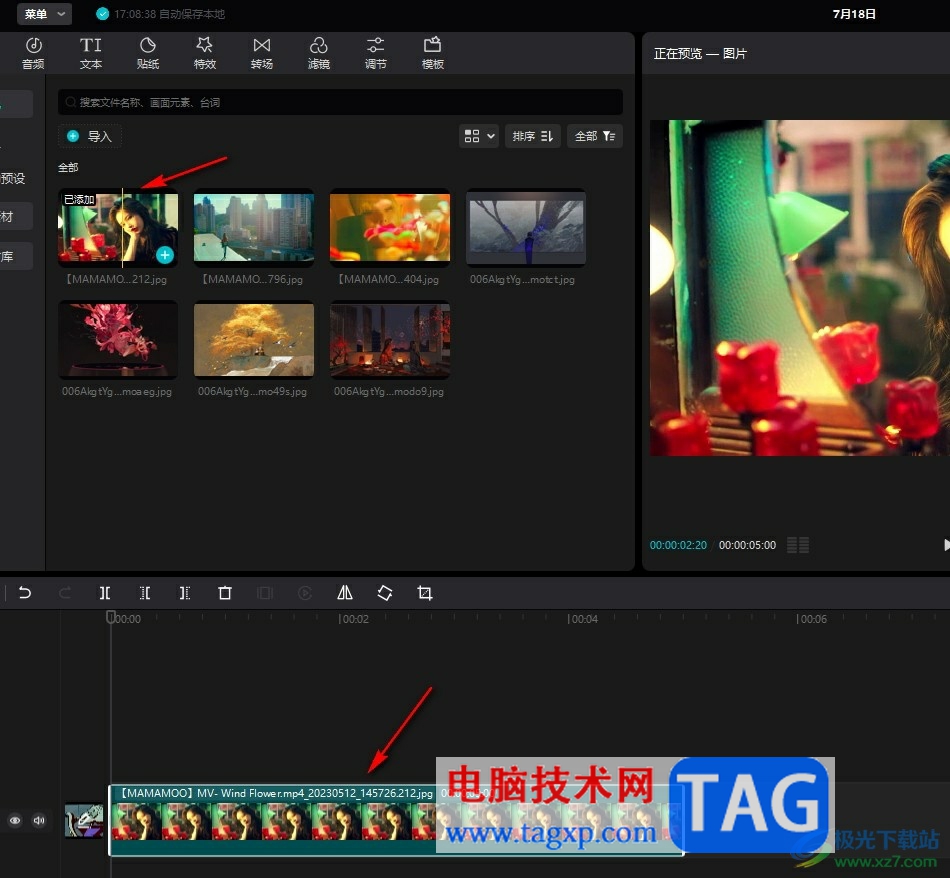Open the 调节 adjustment tab
The width and height of the screenshot is (950, 878).
[x=376, y=53]
